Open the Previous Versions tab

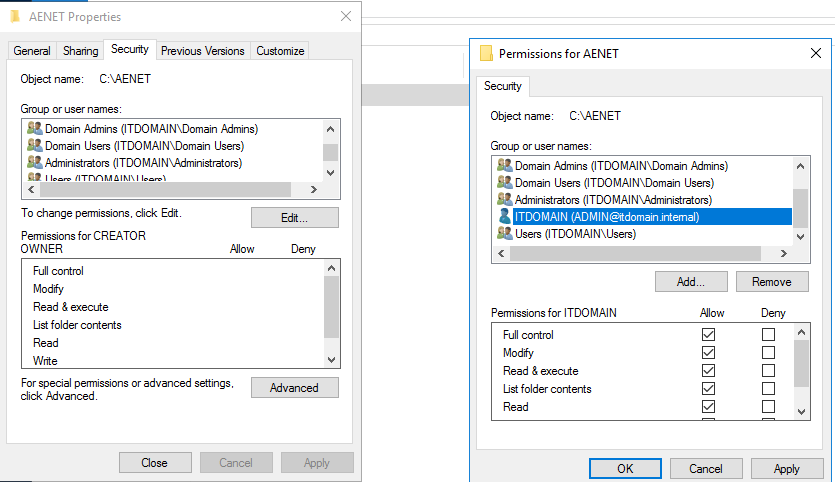pyautogui.click(x=202, y=51)
